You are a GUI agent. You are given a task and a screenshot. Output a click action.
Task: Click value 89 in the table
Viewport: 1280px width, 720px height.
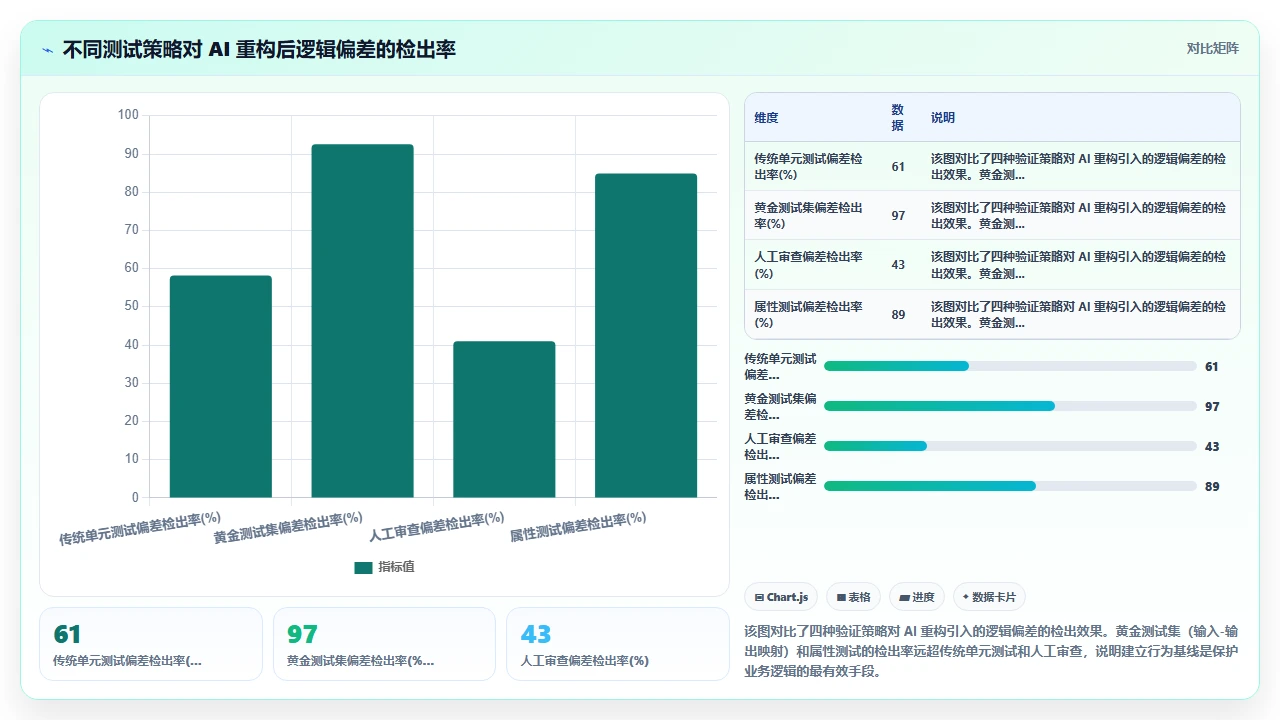pos(898,315)
